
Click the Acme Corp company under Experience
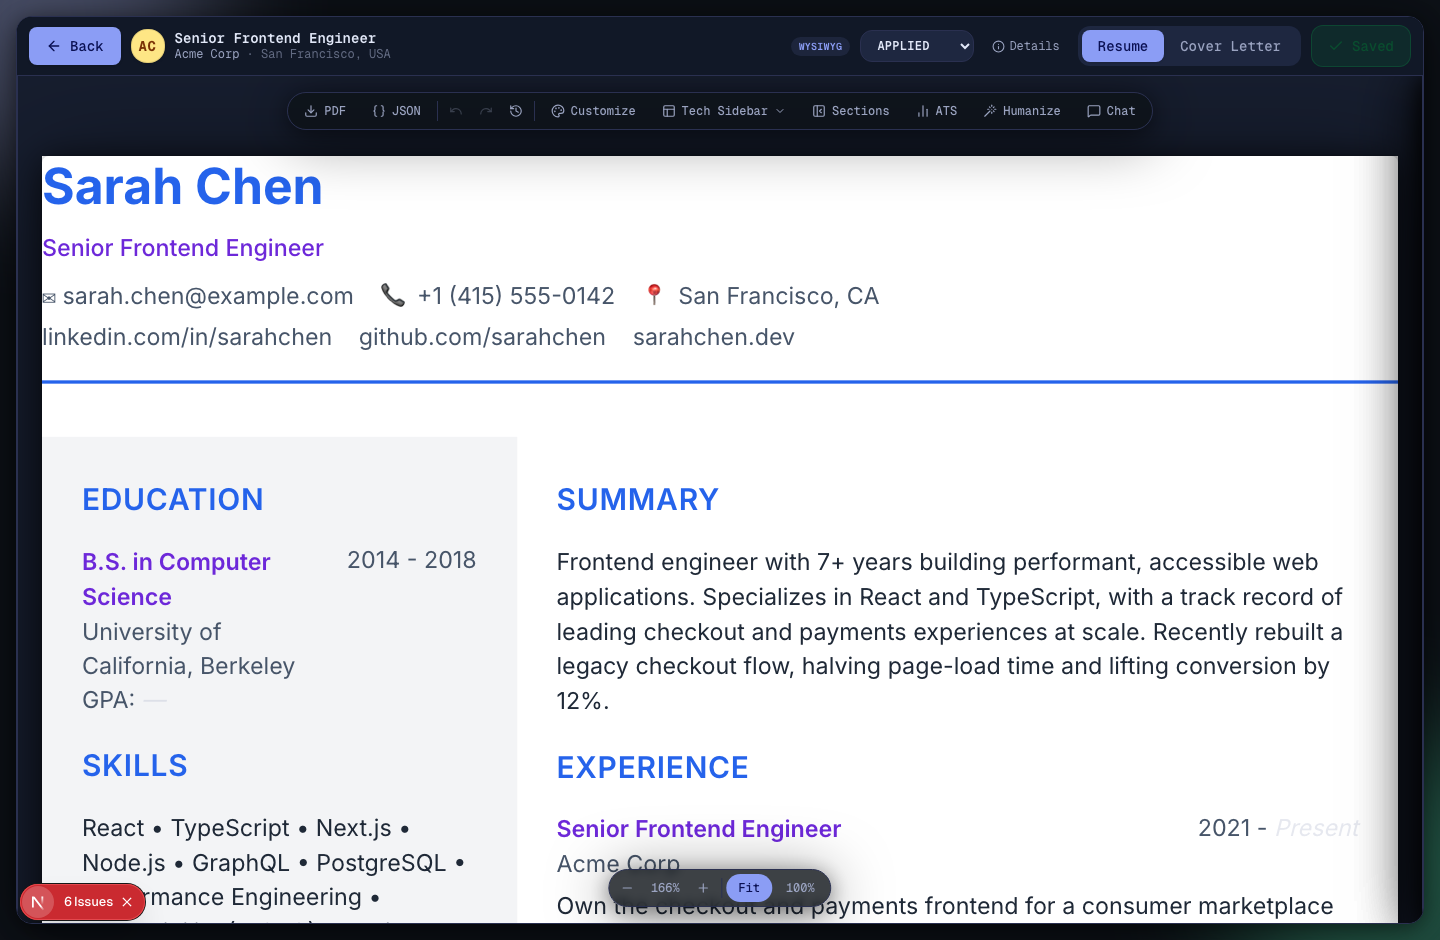tap(618, 864)
